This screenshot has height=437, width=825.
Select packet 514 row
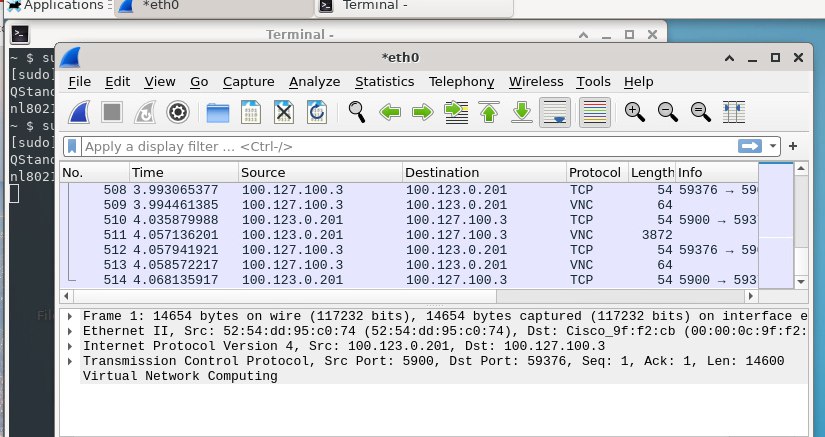click(408, 280)
